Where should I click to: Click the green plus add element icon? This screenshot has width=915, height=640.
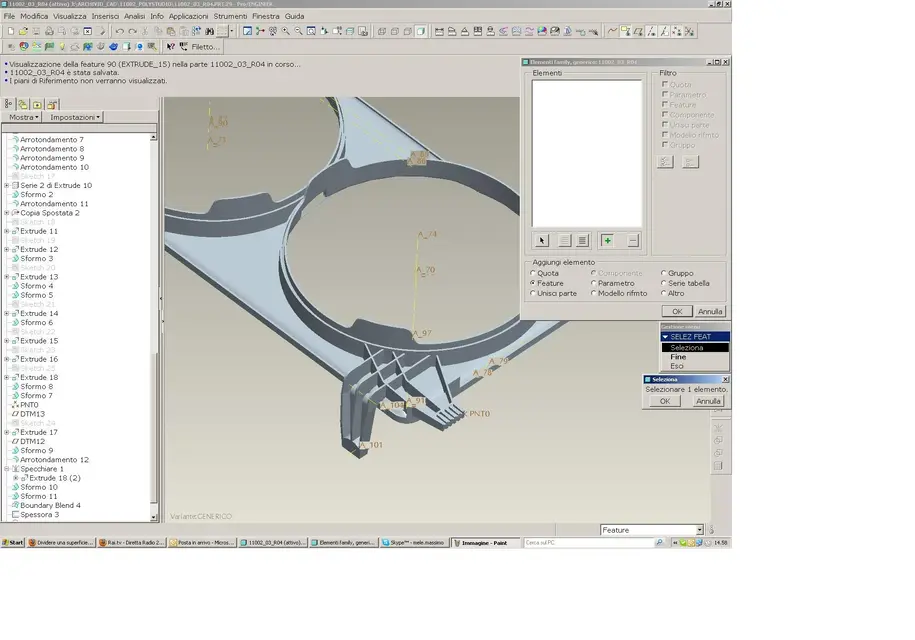607,240
